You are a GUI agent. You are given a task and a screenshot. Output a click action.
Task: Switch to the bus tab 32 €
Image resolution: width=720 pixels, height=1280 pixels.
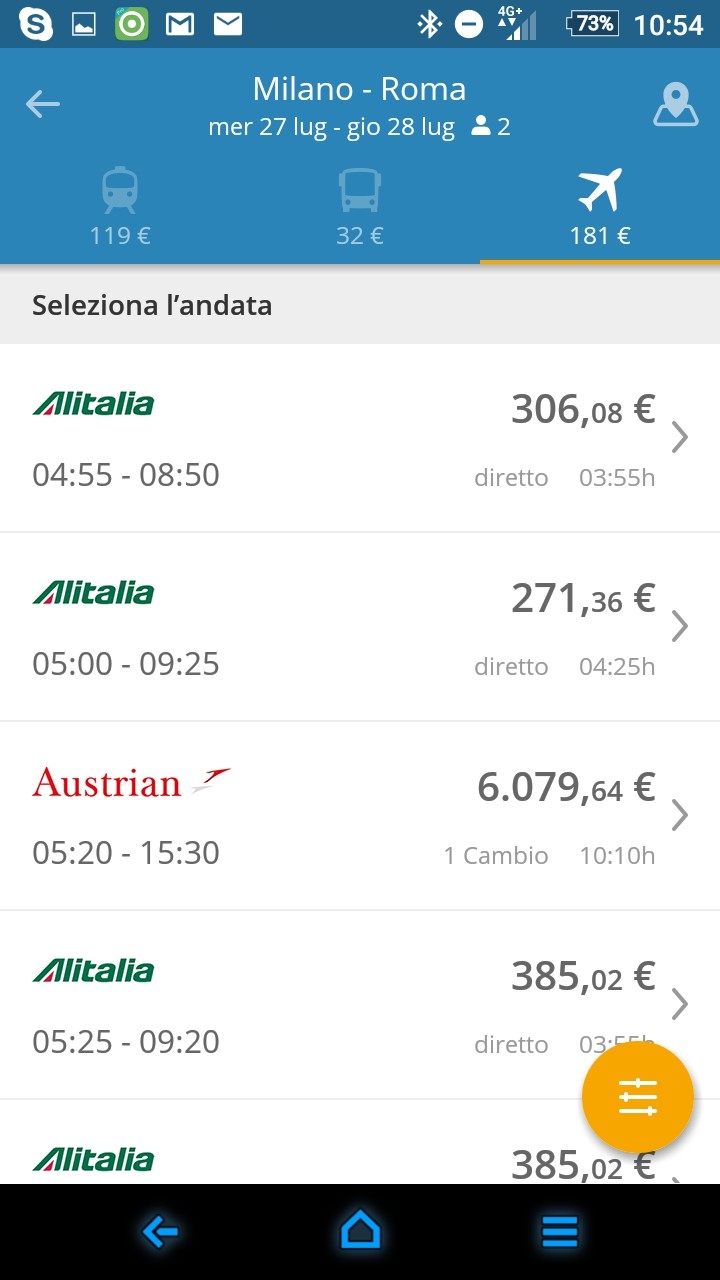tap(360, 207)
